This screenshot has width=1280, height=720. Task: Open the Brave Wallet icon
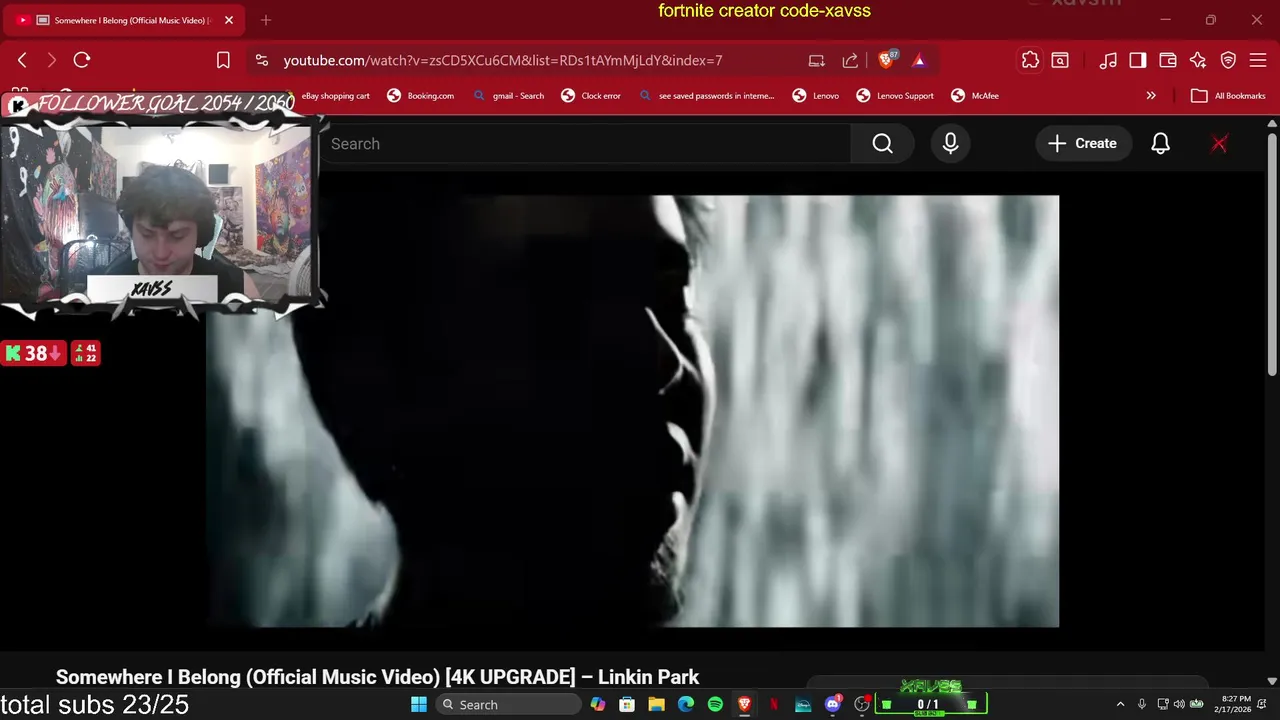pos(1167,60)
